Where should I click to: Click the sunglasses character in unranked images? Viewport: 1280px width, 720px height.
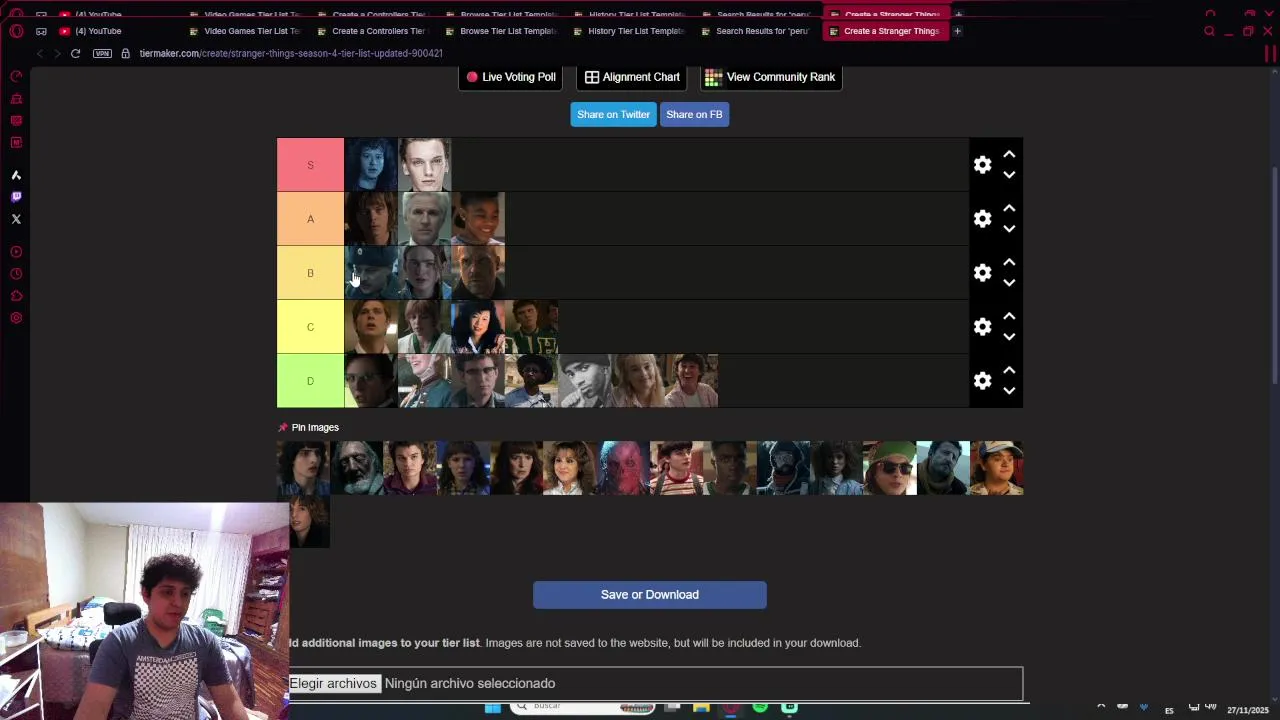(x=889, y=468)
